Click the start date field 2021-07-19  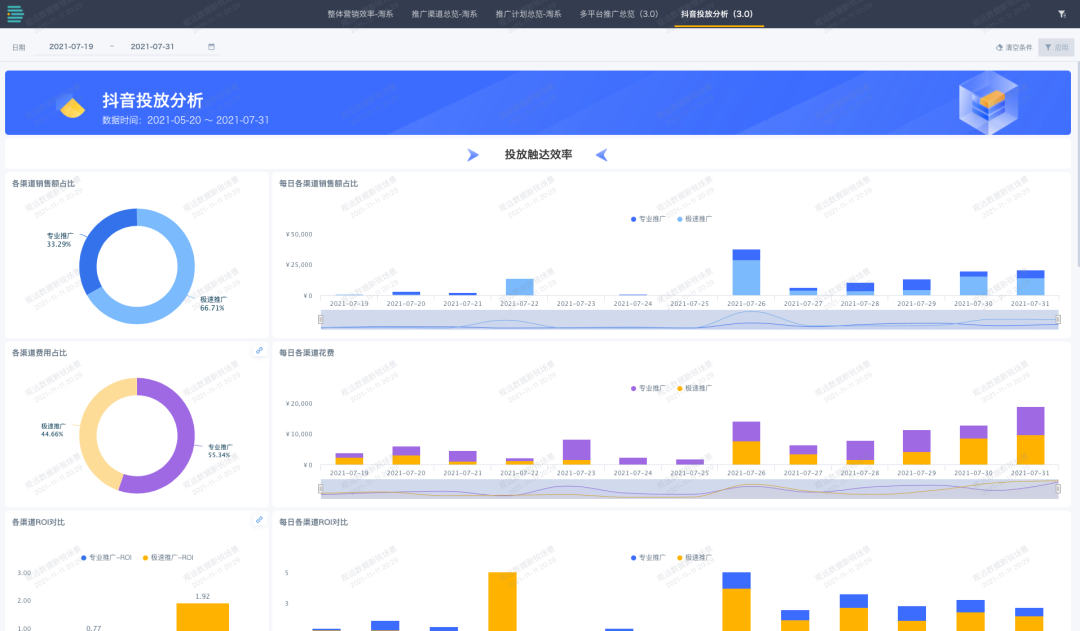click(71, 47)
